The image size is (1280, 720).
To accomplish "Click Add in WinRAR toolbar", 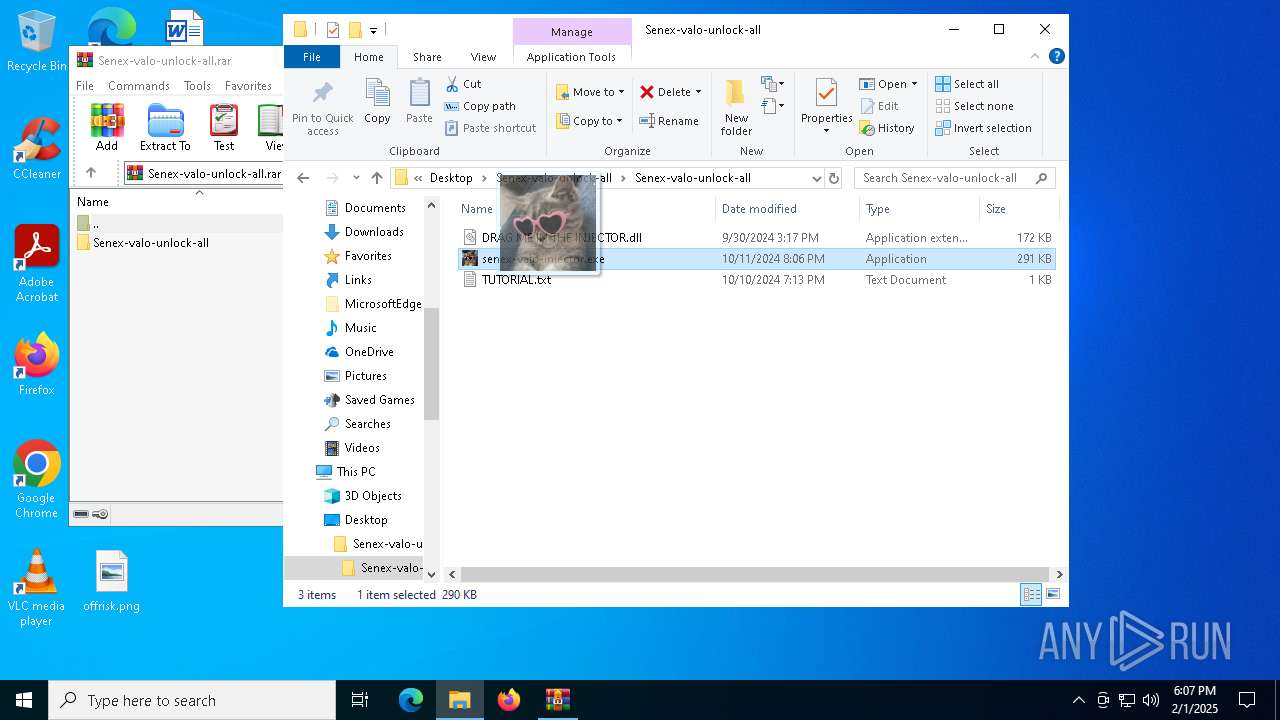I will click(107, 127).
